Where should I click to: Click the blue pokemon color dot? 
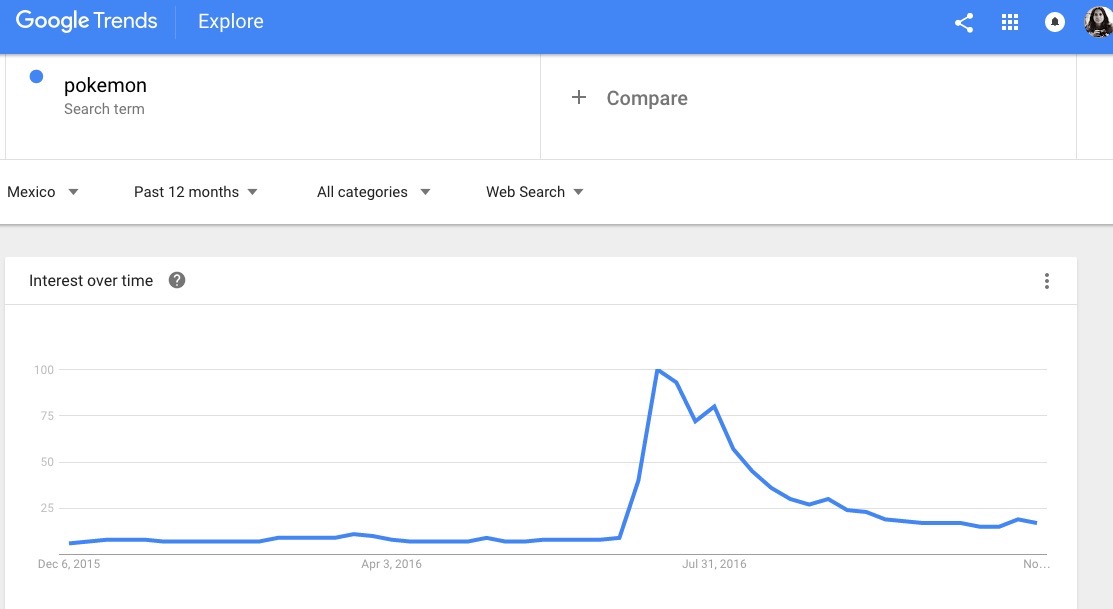tap(36, 77)
